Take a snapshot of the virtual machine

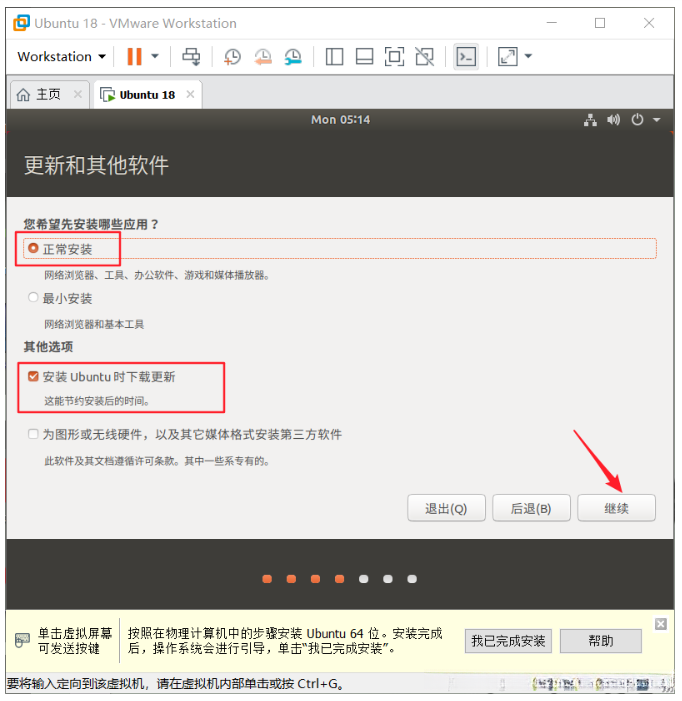[x=232, y=57]
